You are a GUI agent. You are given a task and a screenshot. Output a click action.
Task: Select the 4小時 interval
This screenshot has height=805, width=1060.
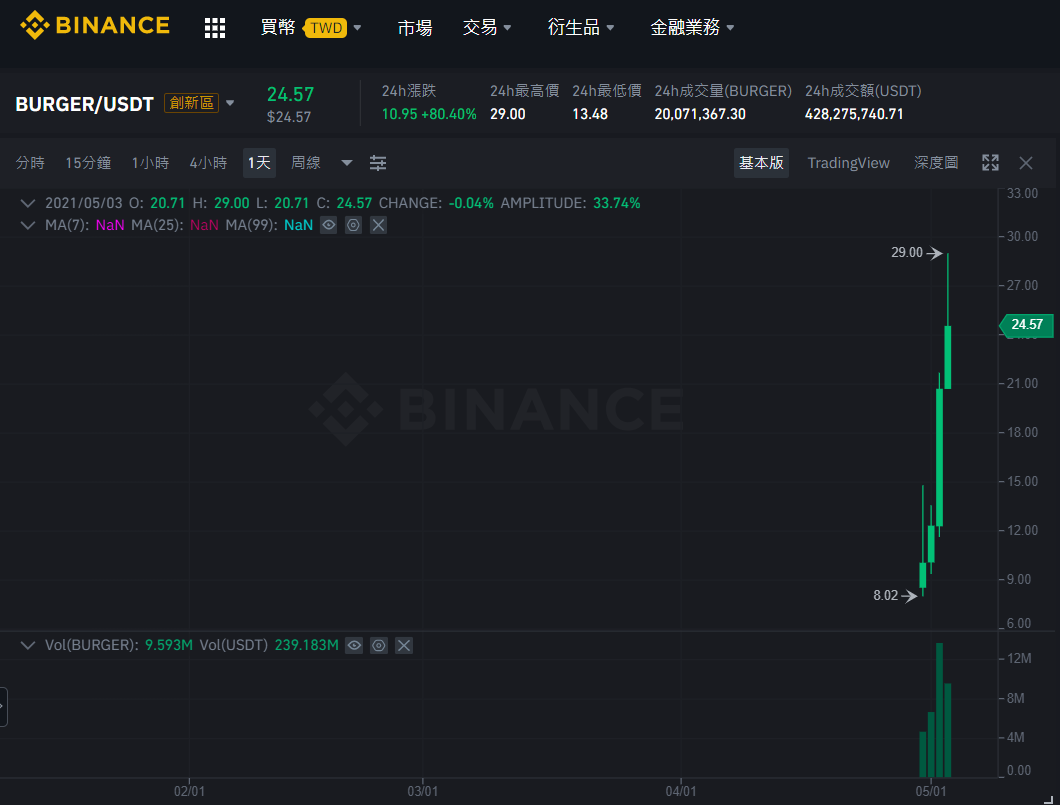pos(208,163)
